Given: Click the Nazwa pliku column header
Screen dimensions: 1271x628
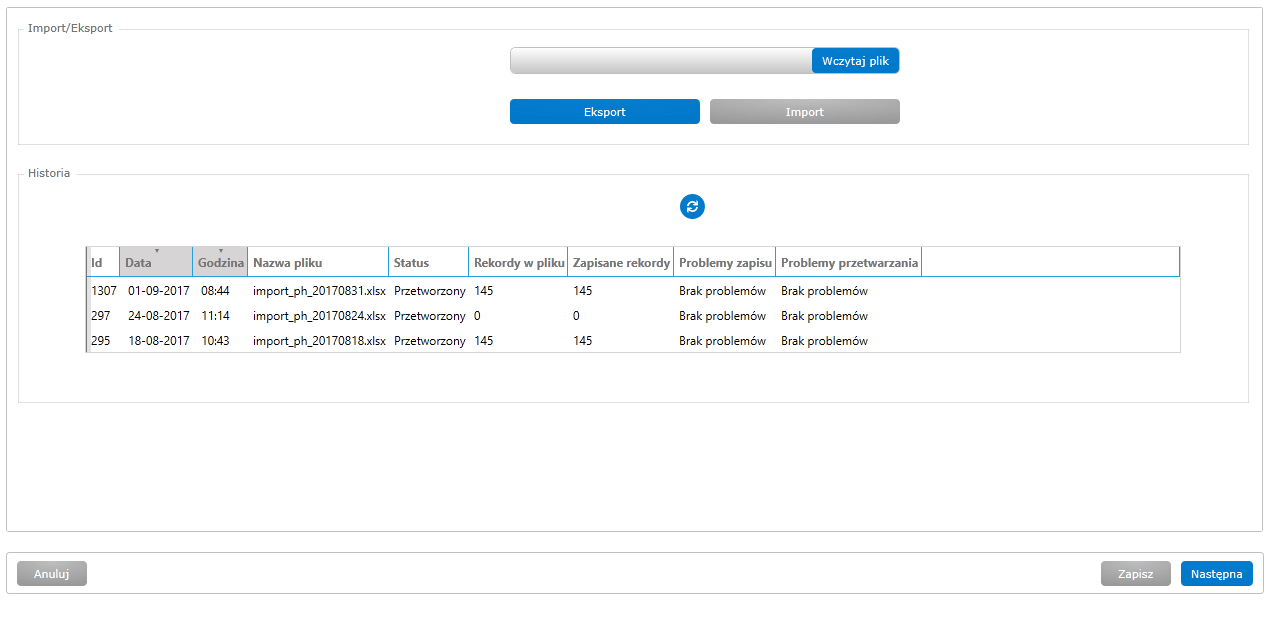Looking at the screenshot, I should click(x=318, y=262).
